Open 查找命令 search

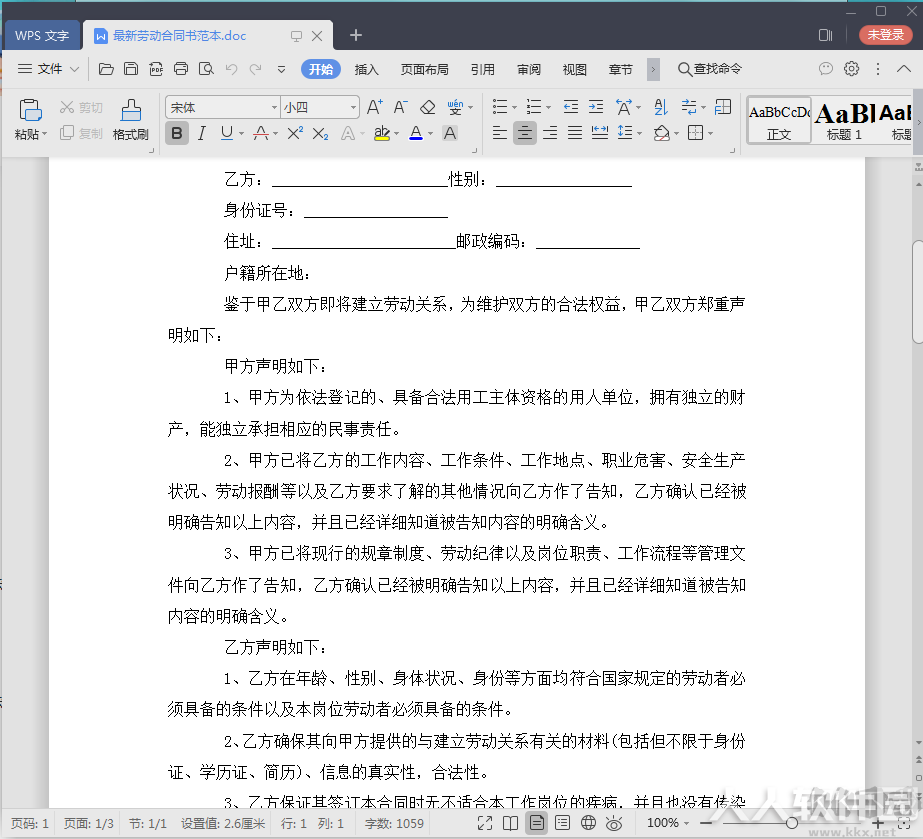click(709, 69)
